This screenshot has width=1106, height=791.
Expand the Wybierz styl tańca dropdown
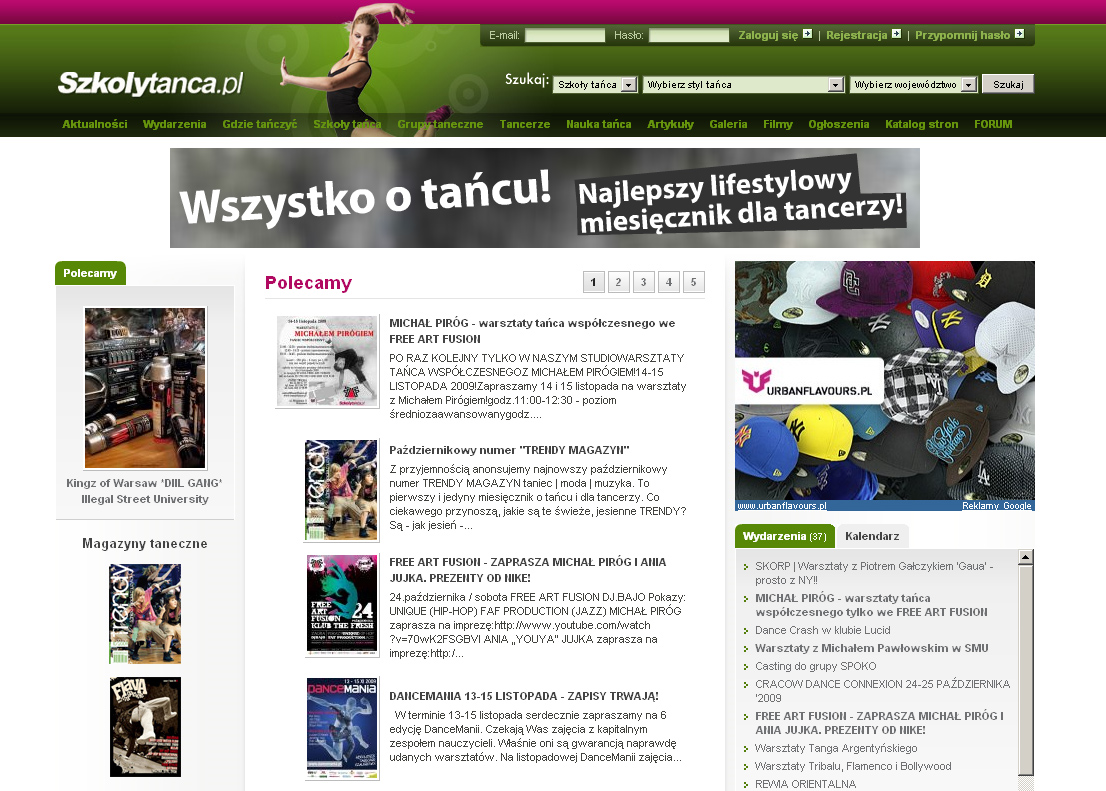(743, 85)
